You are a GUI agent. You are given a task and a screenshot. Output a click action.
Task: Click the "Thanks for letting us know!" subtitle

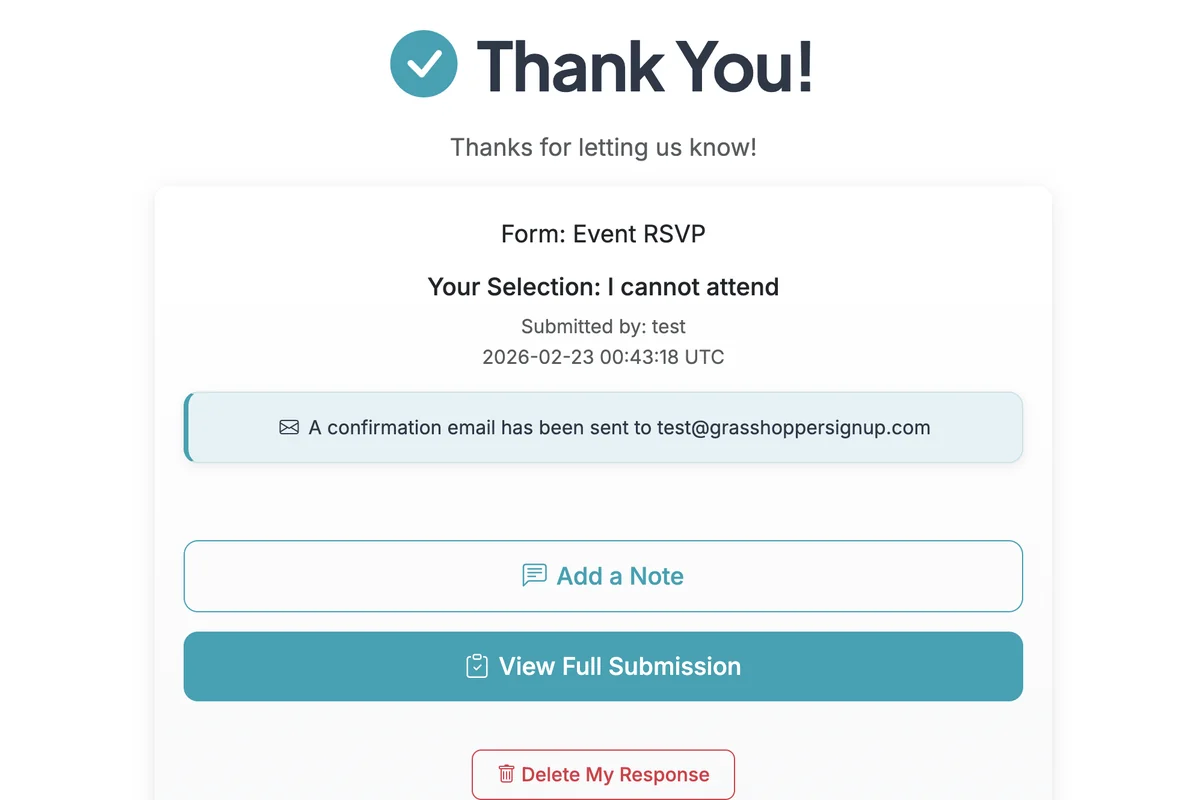(x=603, y=148)
